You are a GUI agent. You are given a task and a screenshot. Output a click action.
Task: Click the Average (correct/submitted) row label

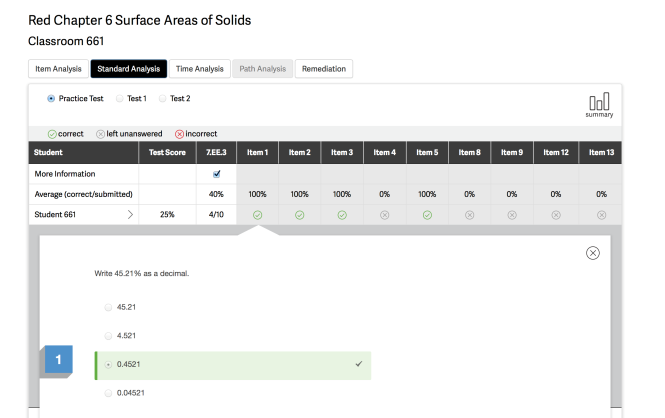[84, 194]
